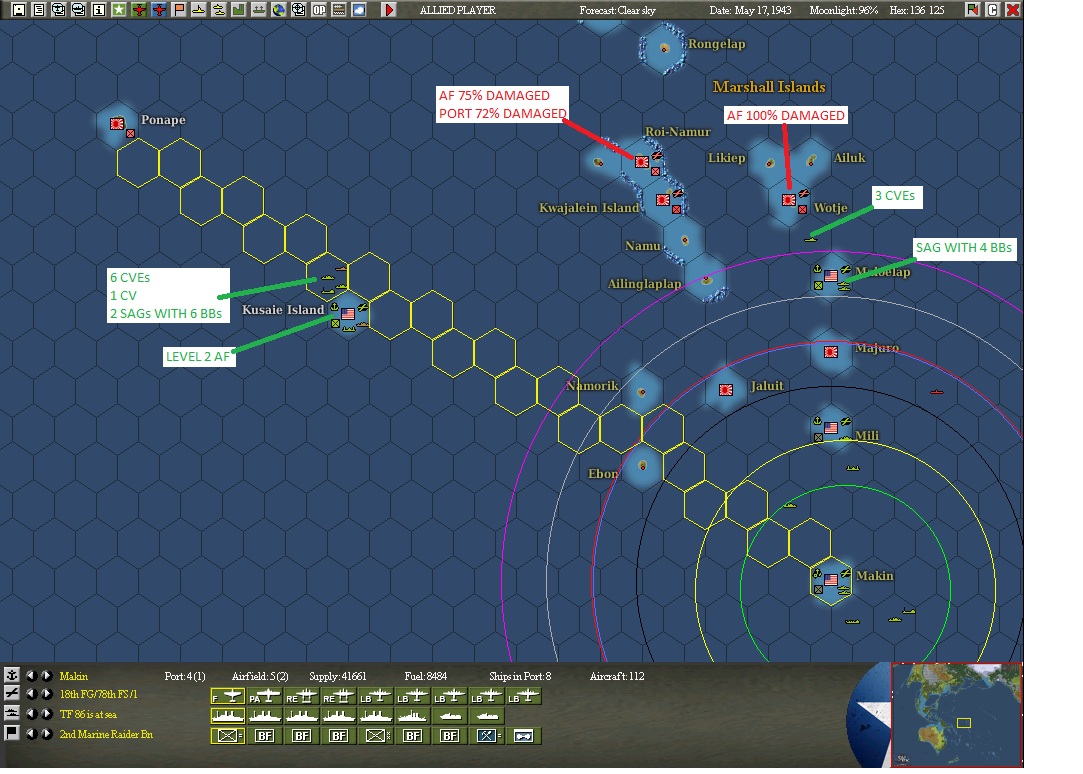Go to next base after Makin
This screenshot has width=1083, height=774.
[x=46, y=675]
